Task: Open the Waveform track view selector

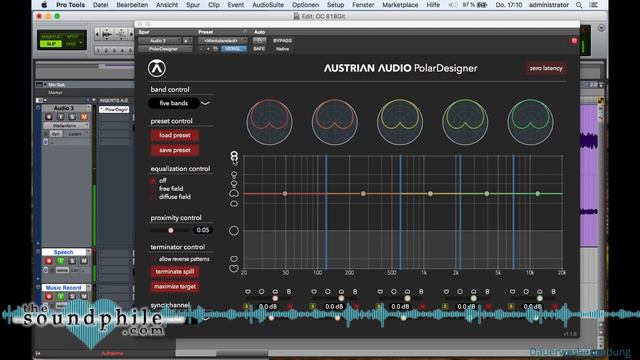Action: pos(65,125)
